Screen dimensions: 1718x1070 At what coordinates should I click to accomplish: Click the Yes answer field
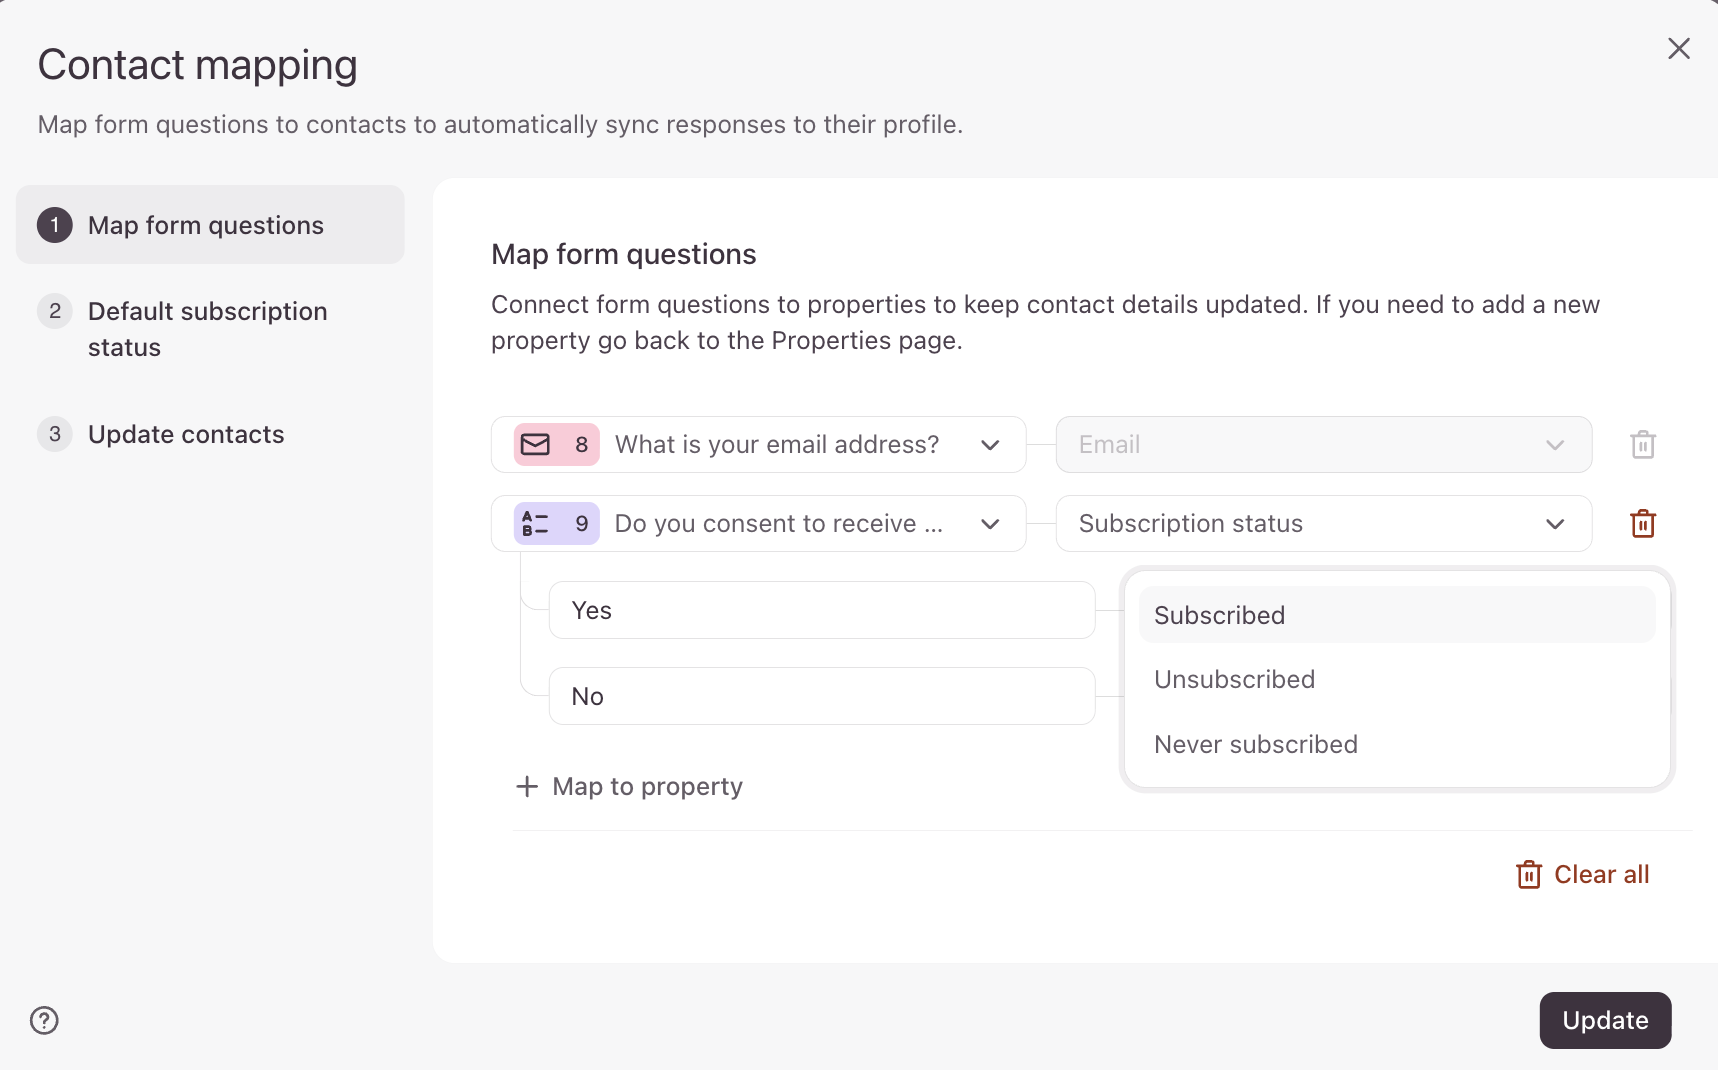[x=821, y=611]
